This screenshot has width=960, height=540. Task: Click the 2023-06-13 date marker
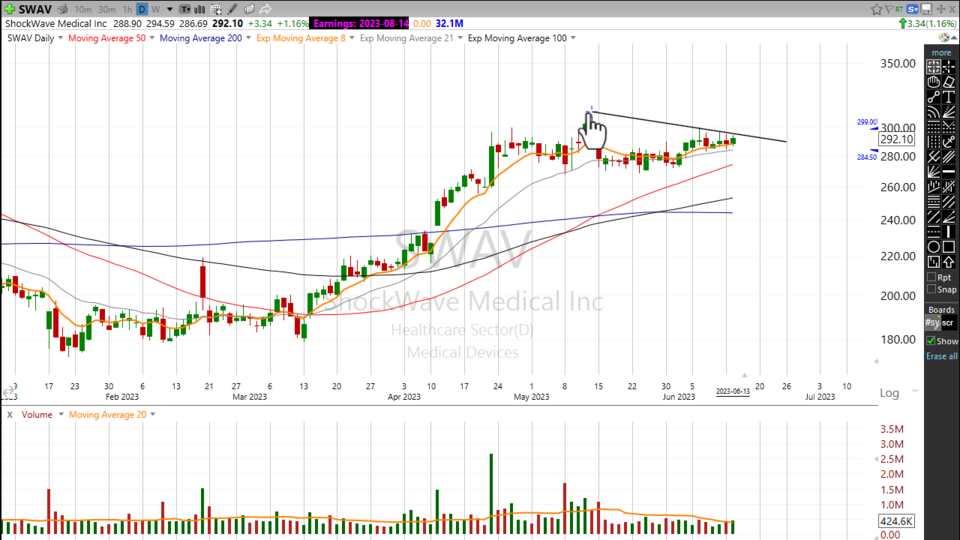pos(733,391)
